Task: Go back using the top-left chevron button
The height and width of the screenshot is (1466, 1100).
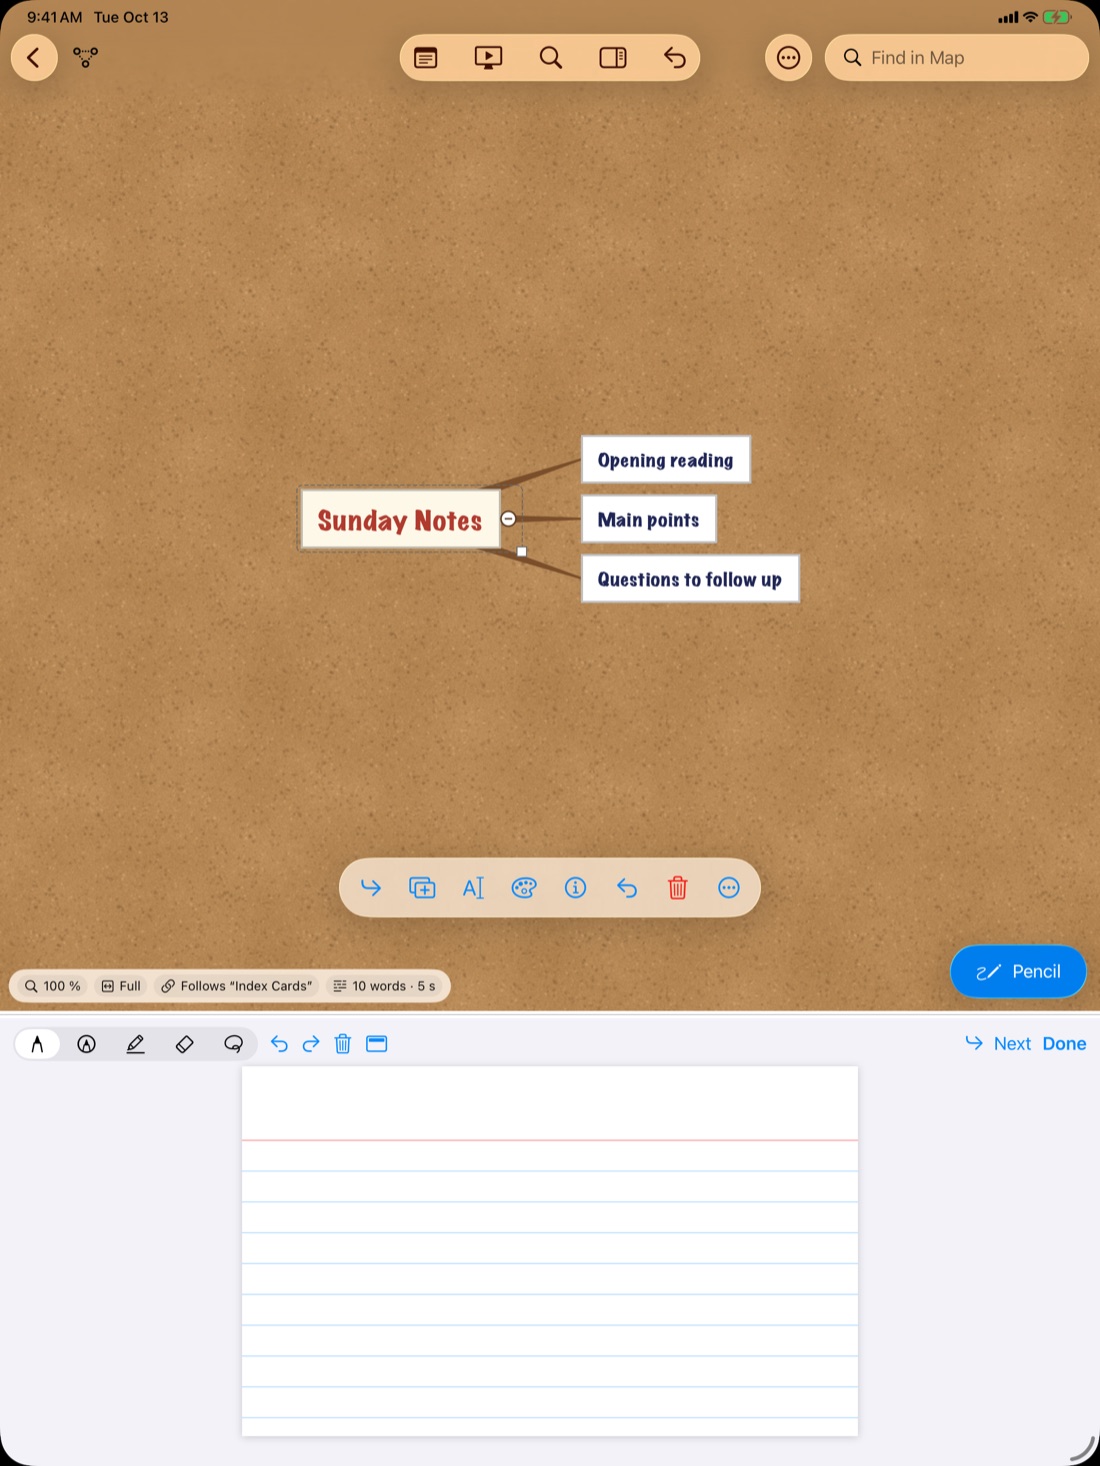Action: 34,58
